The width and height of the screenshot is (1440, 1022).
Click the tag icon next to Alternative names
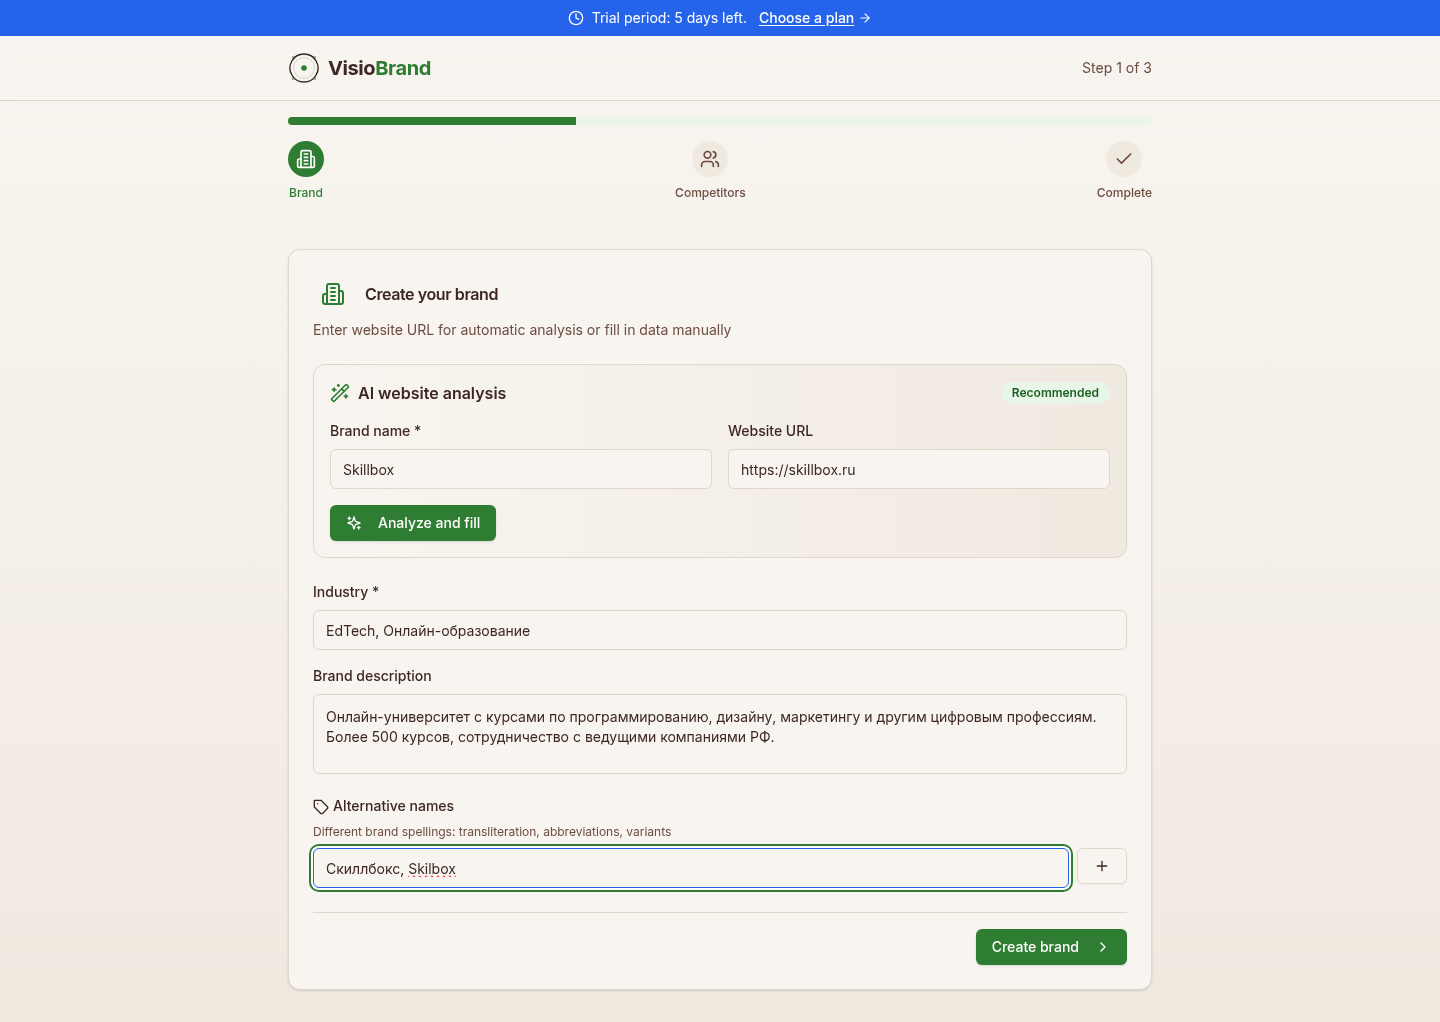321,806
